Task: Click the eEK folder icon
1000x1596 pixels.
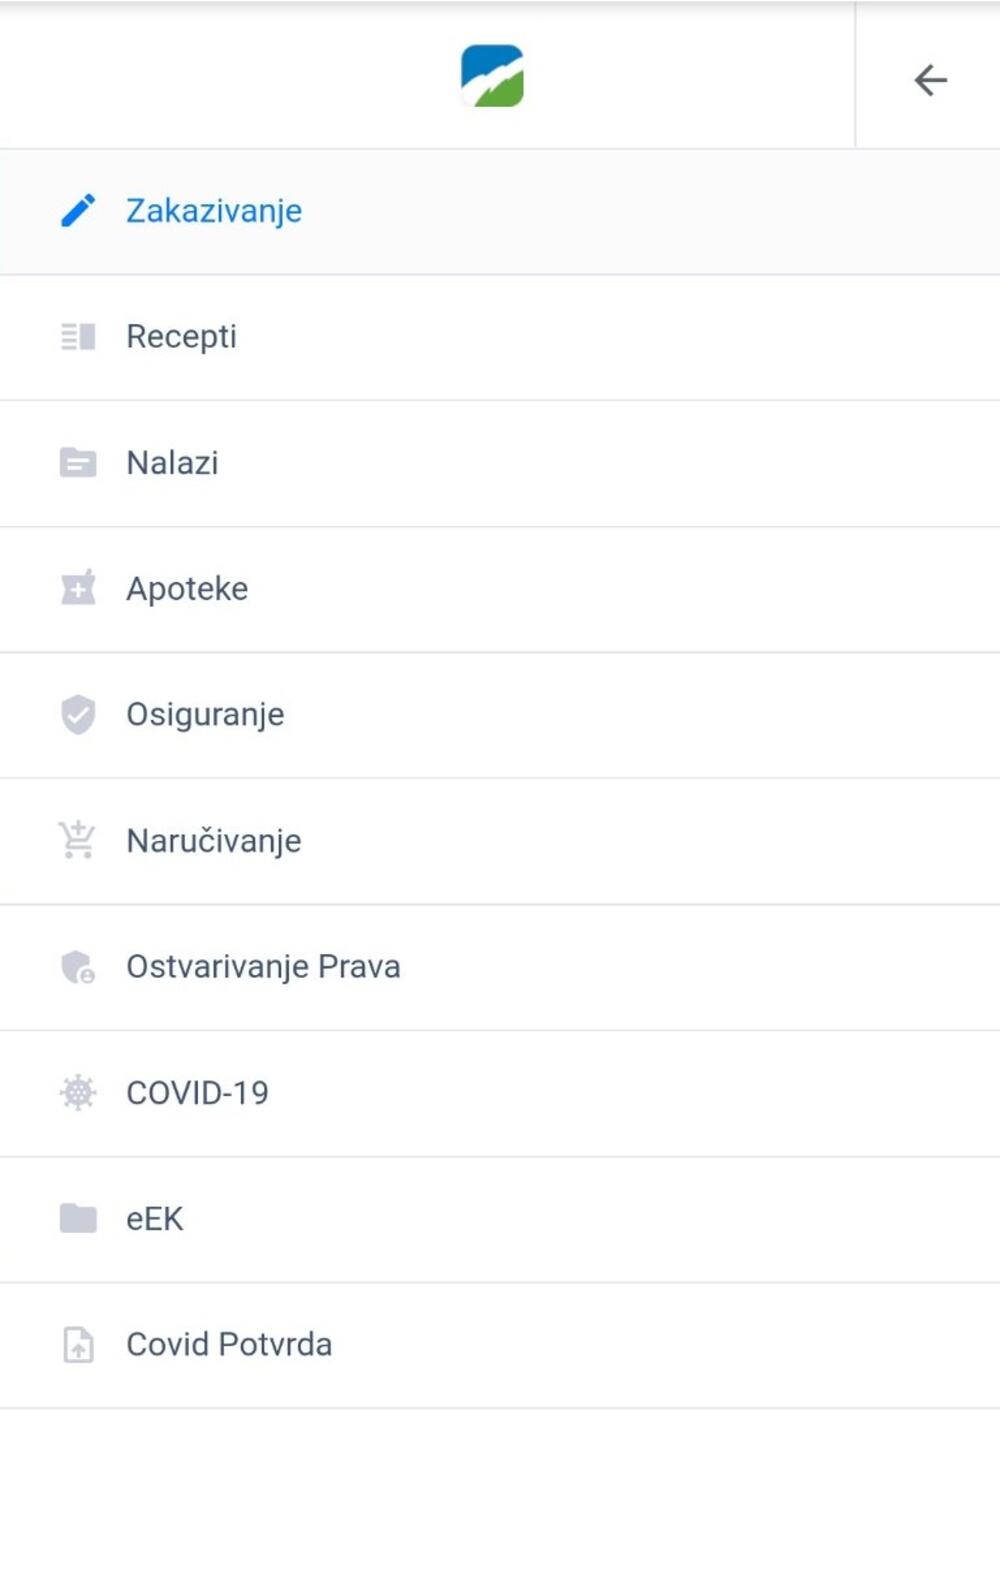Action: pyautogui.click(x=78, y=1219)
